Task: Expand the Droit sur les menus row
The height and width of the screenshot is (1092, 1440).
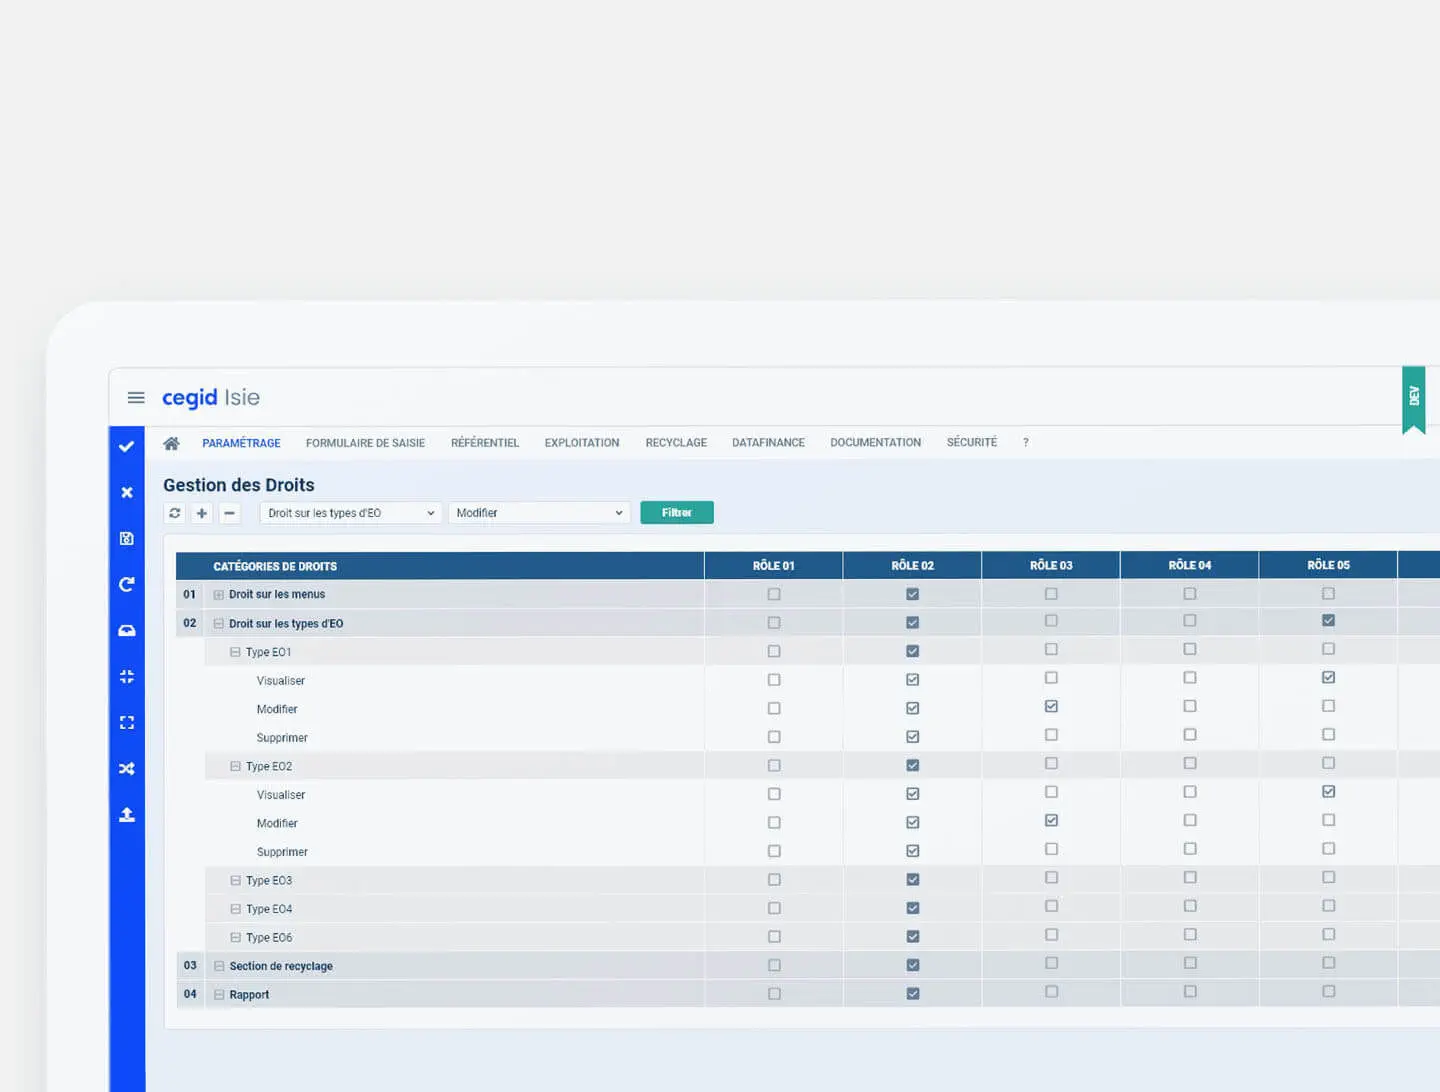Action: 219,595
